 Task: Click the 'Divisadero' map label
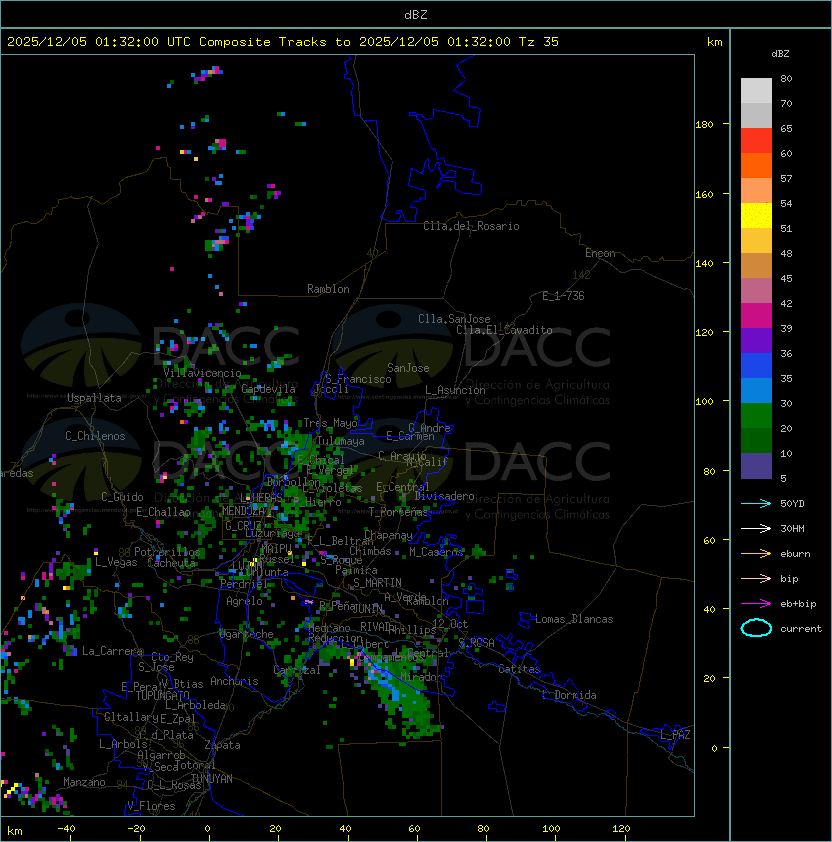click(x=444, y=496)
